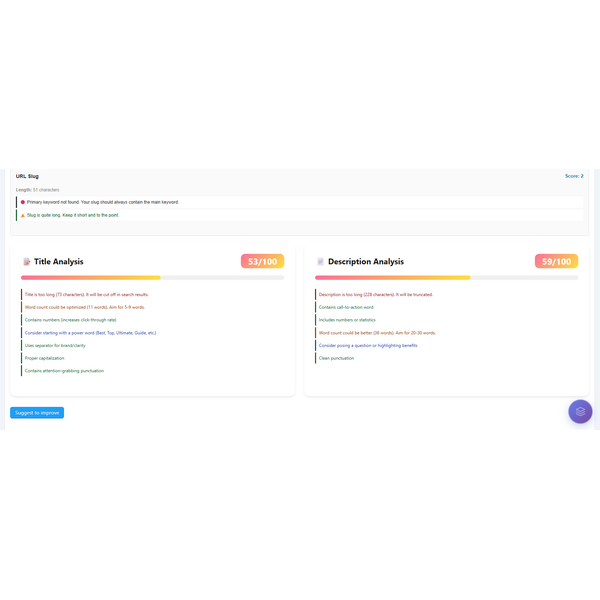Click 'Title is too long' result item
Viewport: 600px width, 600px height.
(86, 295)
